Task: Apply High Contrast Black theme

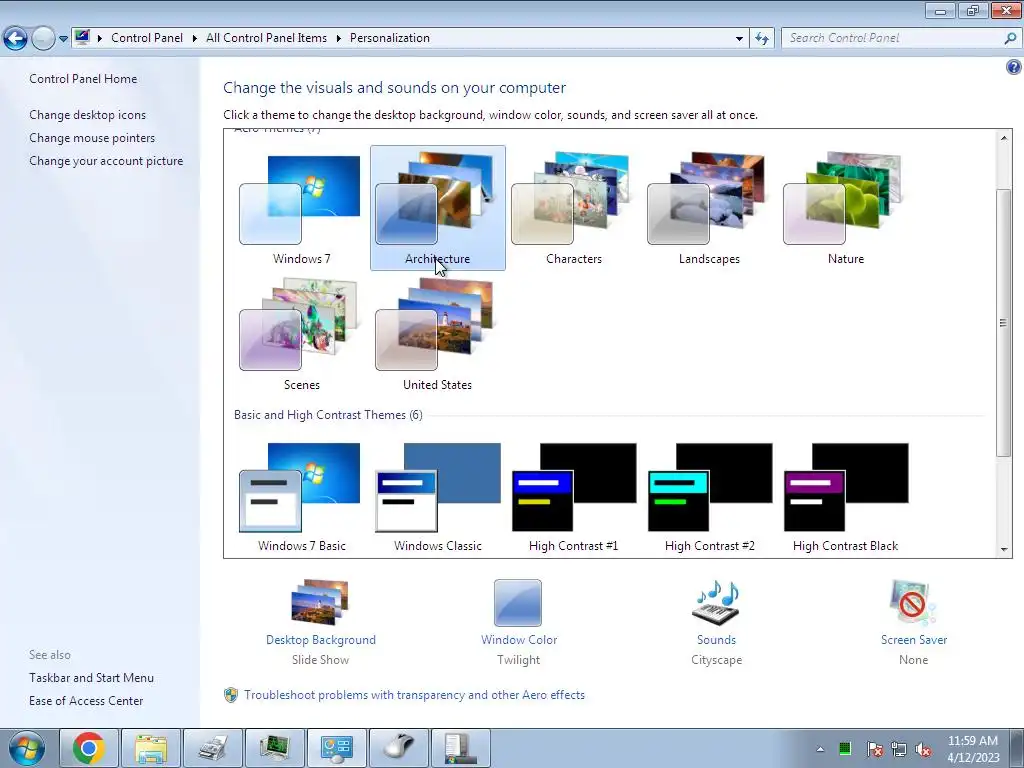Action: (x=846, y=498)
